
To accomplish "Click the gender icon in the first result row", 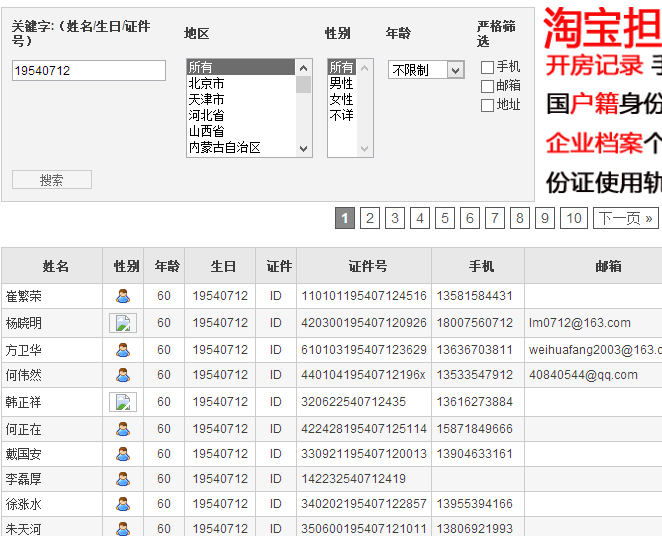I will click(123, 296).
